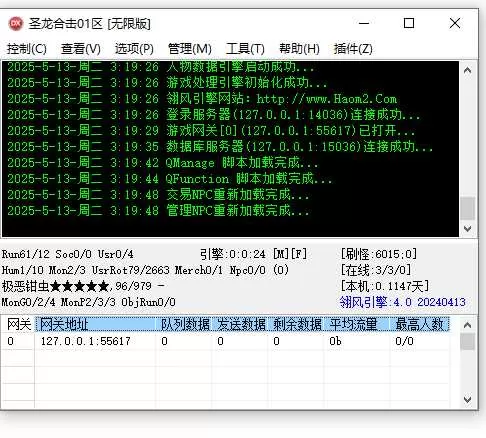Click the 极恶钳虫 five-star status line

point(83,286)
